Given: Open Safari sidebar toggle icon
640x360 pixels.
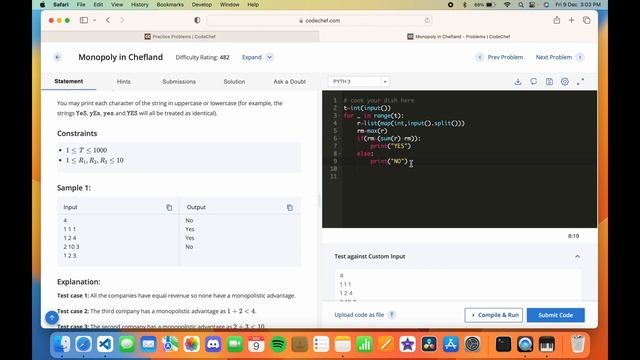Looking at the screenshot, I should point(84,20).
